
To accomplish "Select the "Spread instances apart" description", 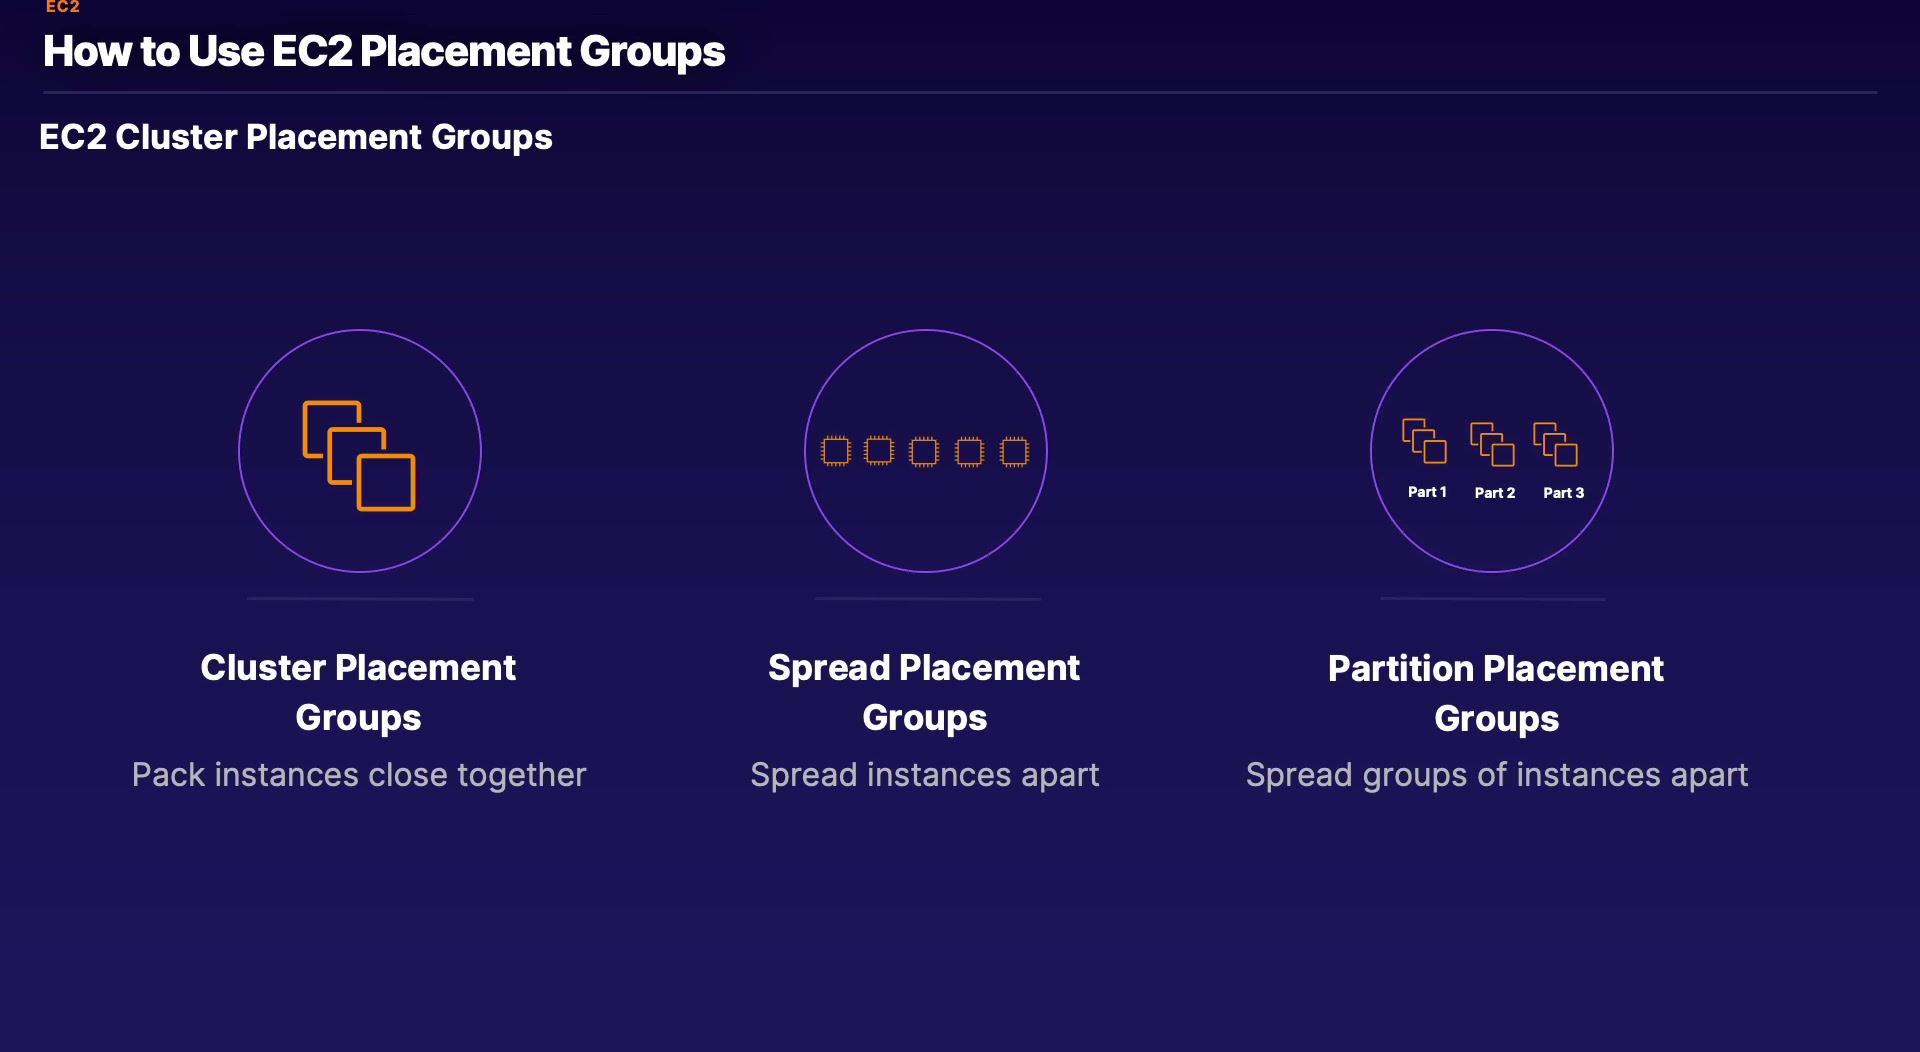I will point(925,775).
